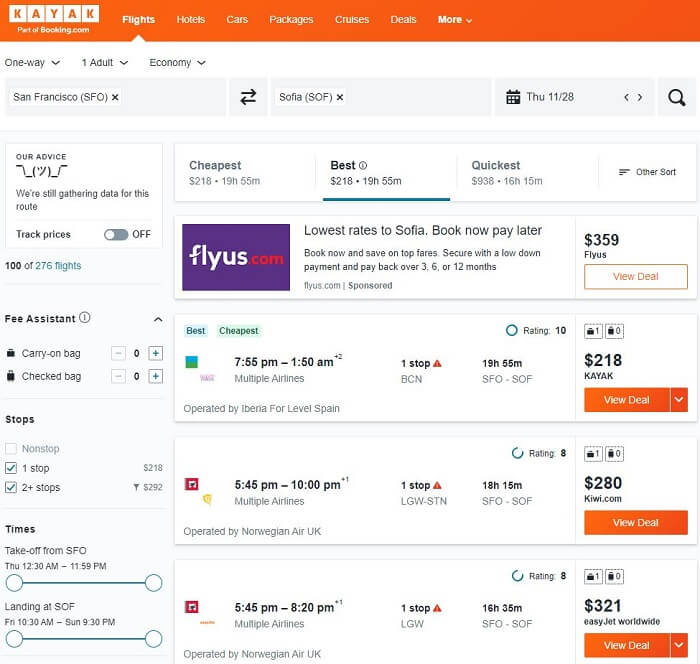Click View Deal for the $280 Kiwi.com flight
The width and height of the screenshot is (700, 664).
[x=635, y=522]
